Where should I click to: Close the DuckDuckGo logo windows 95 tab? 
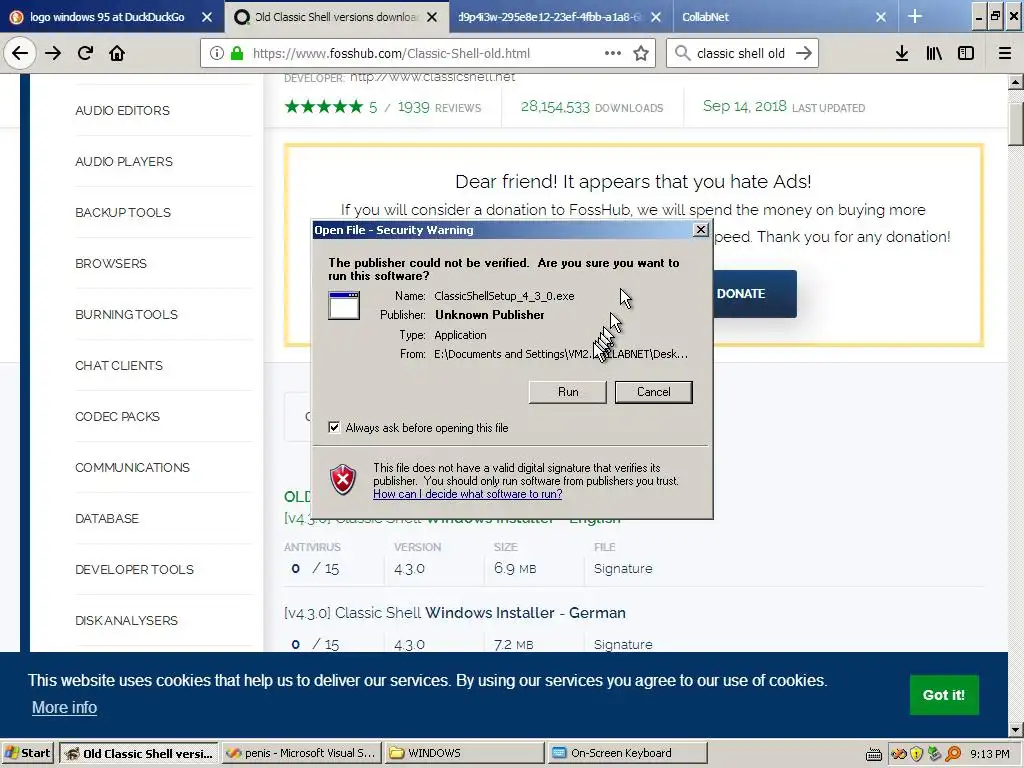[x=206, y=17]
